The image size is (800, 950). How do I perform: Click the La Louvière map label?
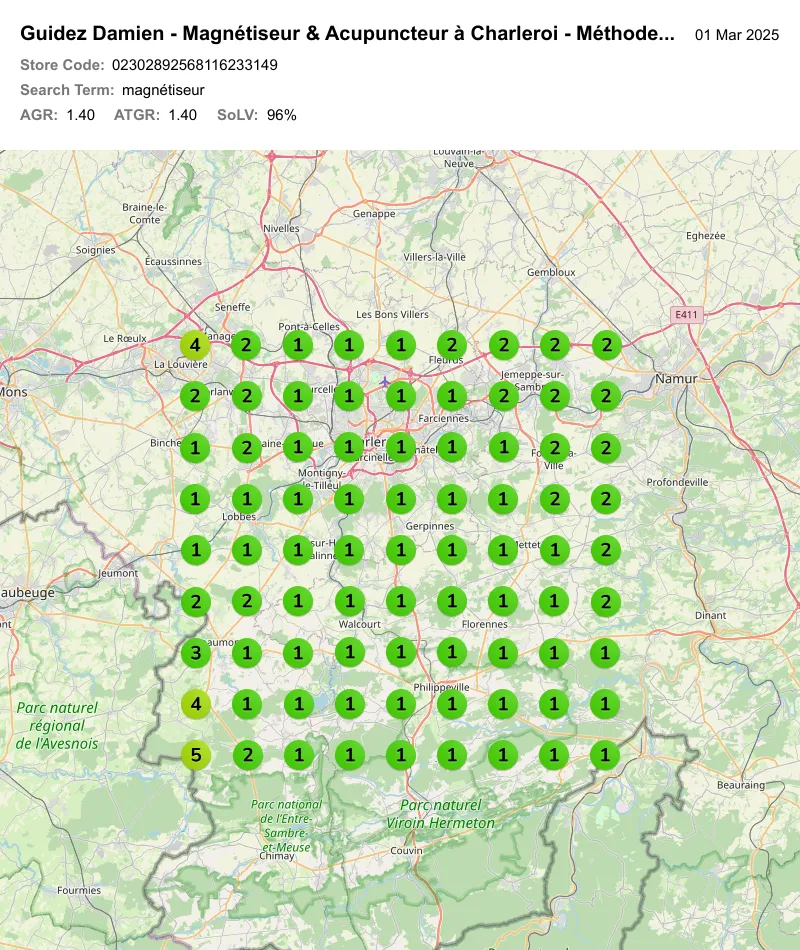pyautogui.click(x=181, y=364)
